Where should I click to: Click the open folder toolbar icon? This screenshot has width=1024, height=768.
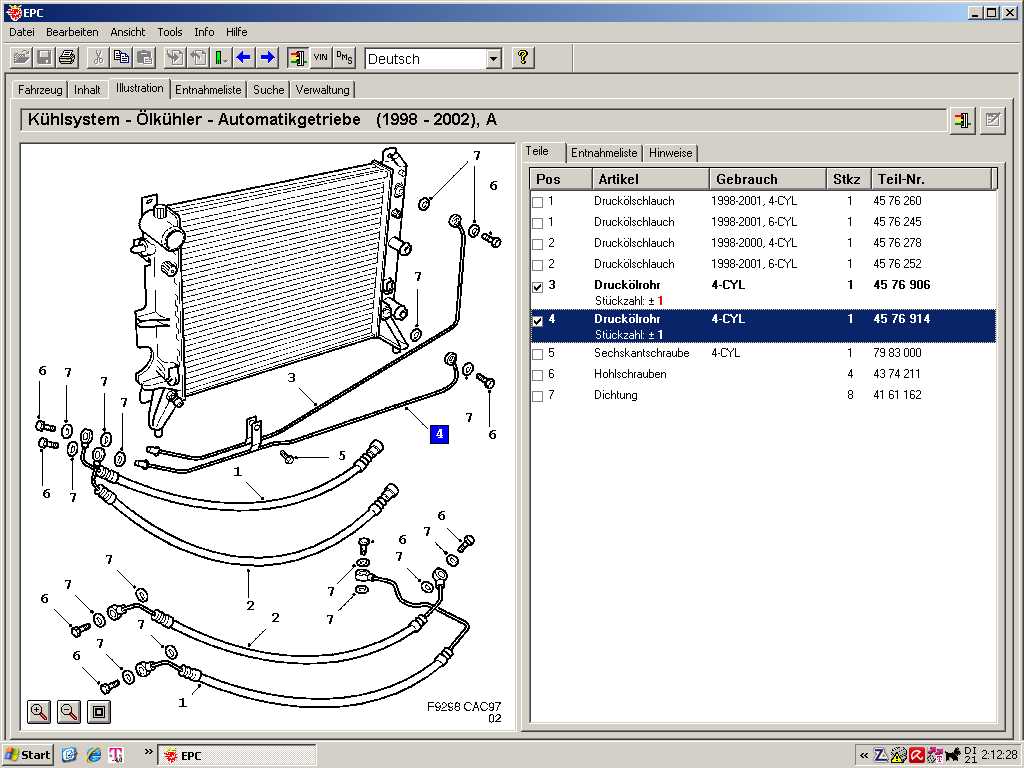click(x=22, y=58)
